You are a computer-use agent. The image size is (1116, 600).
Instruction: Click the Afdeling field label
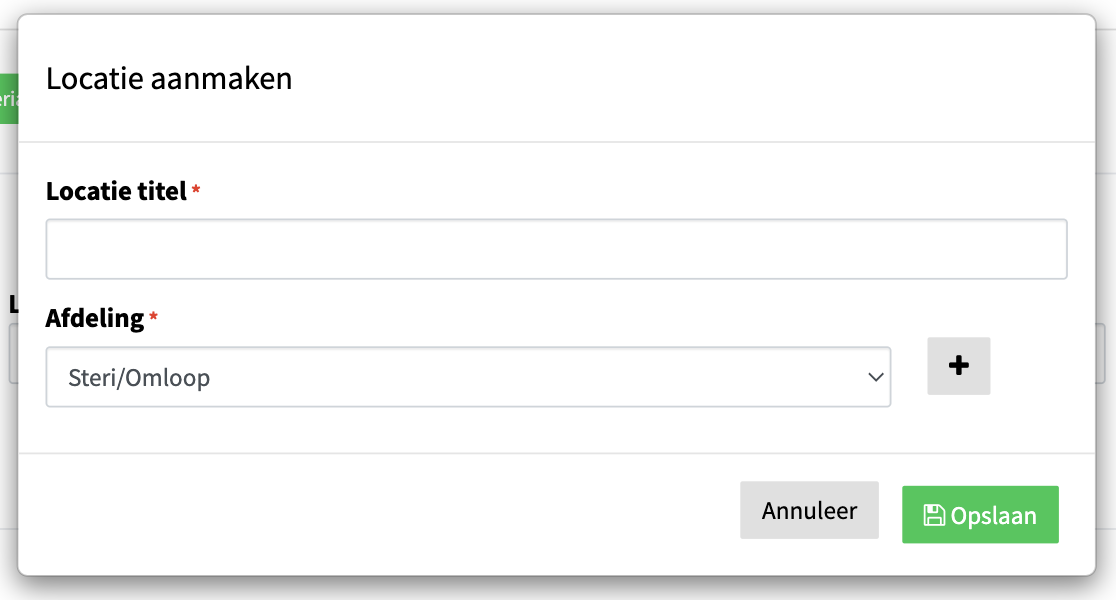coord(95,318)
